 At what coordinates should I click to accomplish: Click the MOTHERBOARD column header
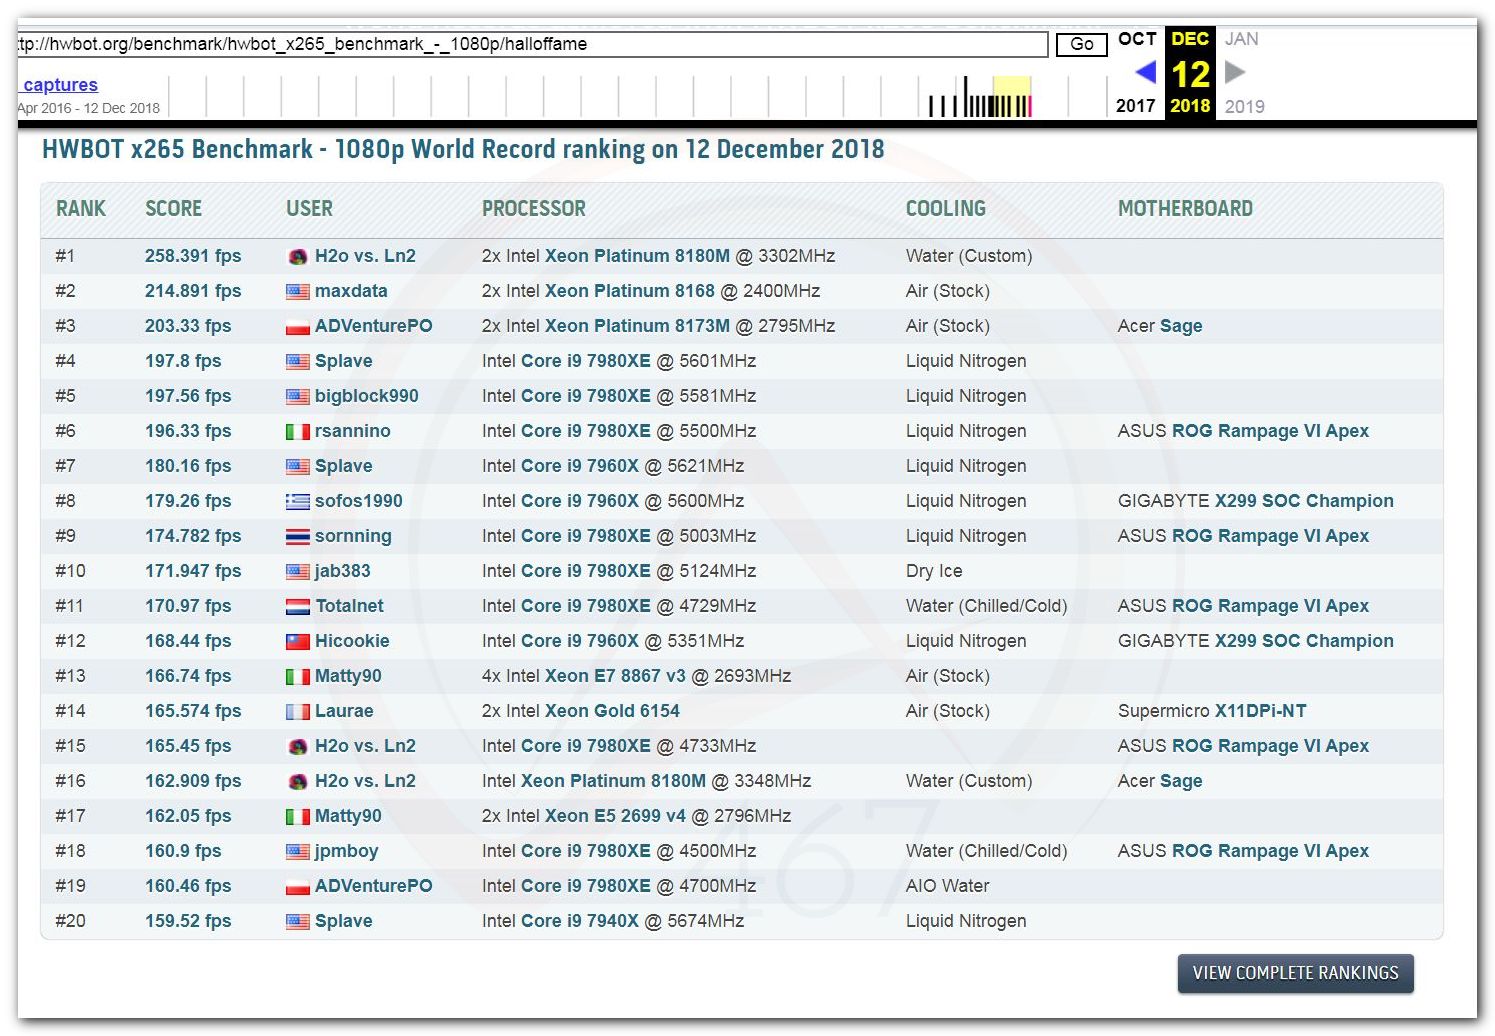click(1185, 209)
